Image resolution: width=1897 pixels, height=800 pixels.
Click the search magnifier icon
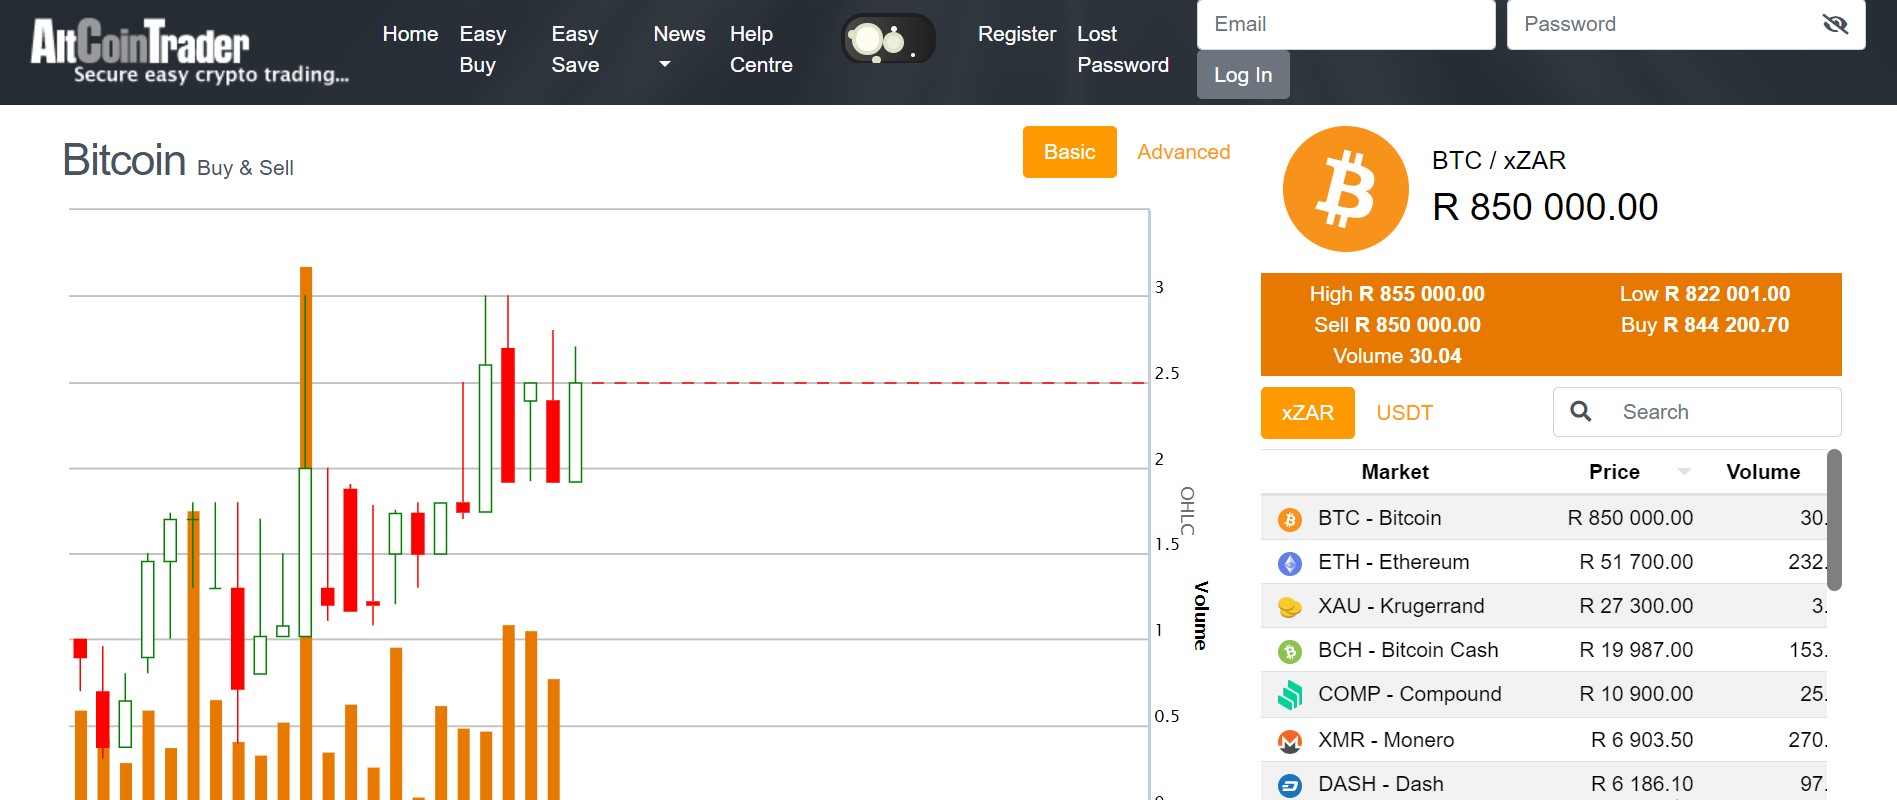coord(1581,411)
